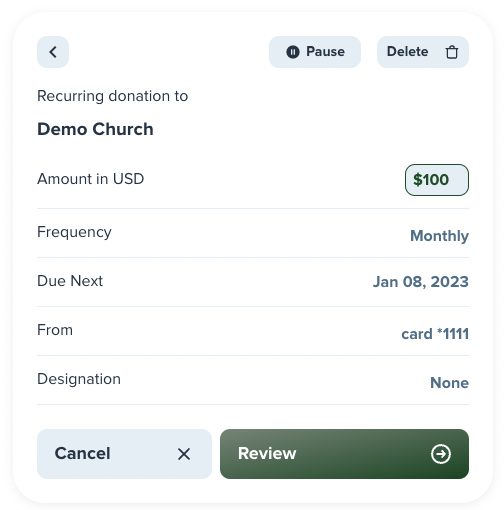Click the circled arrow icon in Review

point(441,454)
